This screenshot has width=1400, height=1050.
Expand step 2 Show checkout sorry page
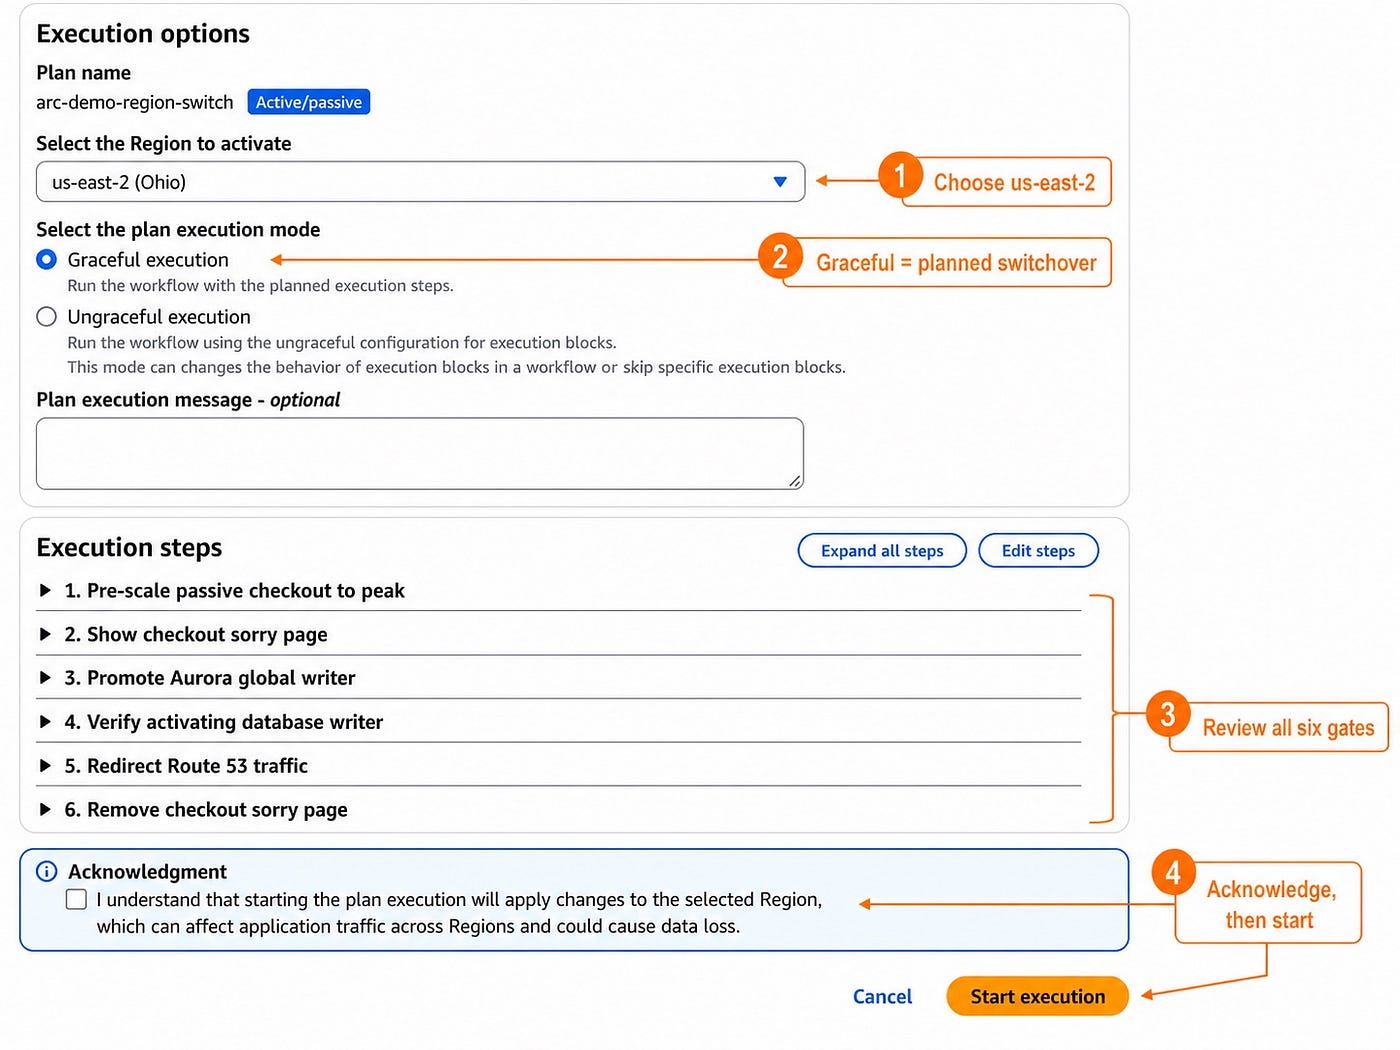click(x=558, y=635)
